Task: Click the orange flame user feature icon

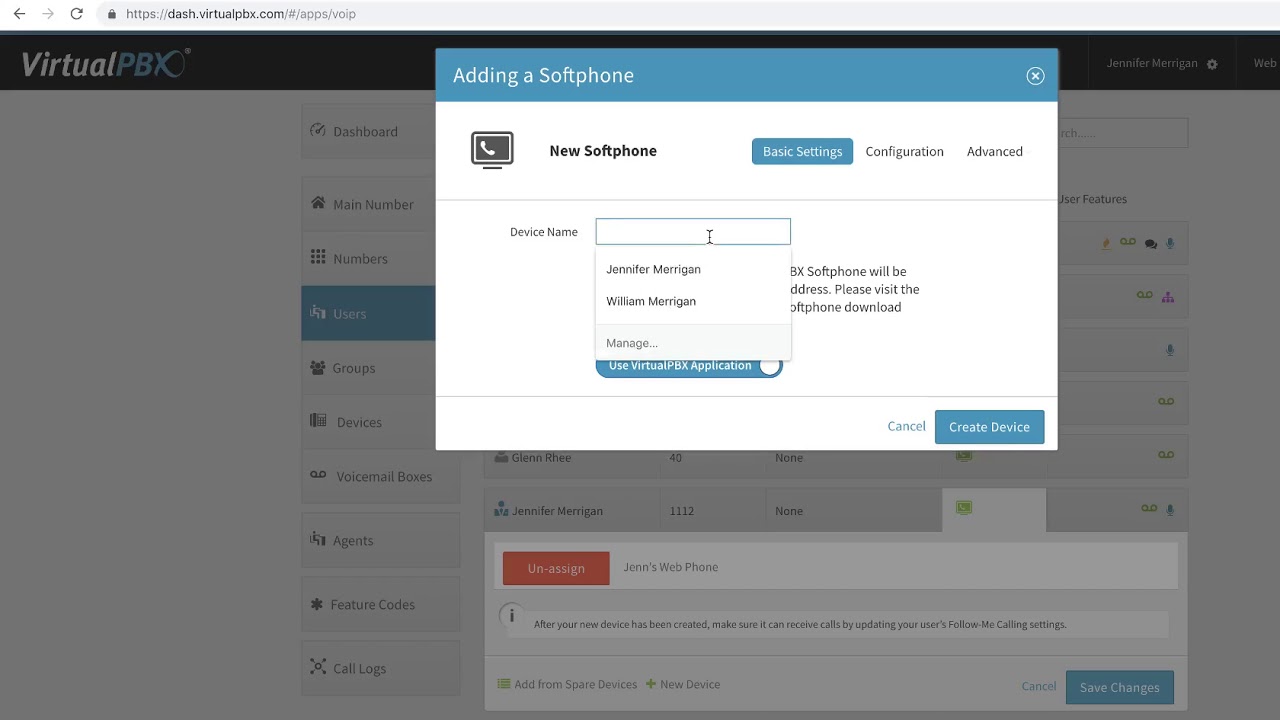Action: click(1106, 243)
